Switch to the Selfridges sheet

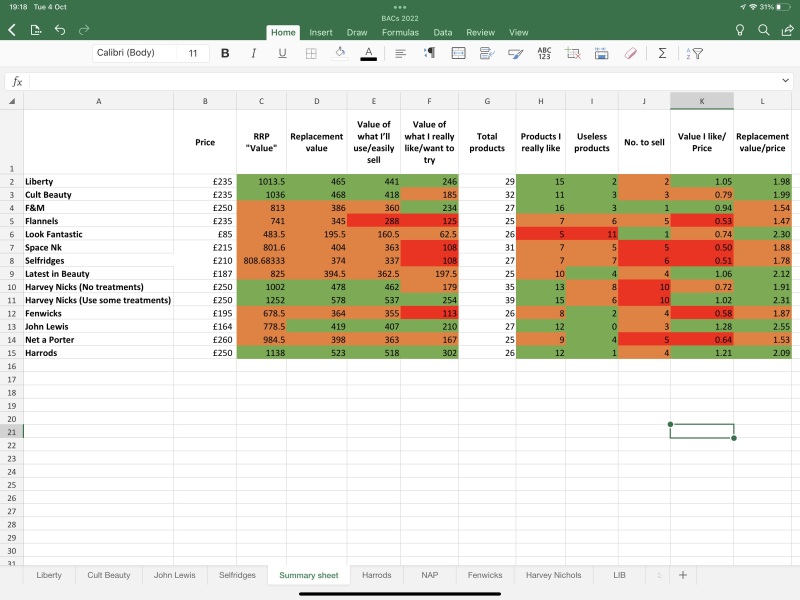click(x=237, y=575)
